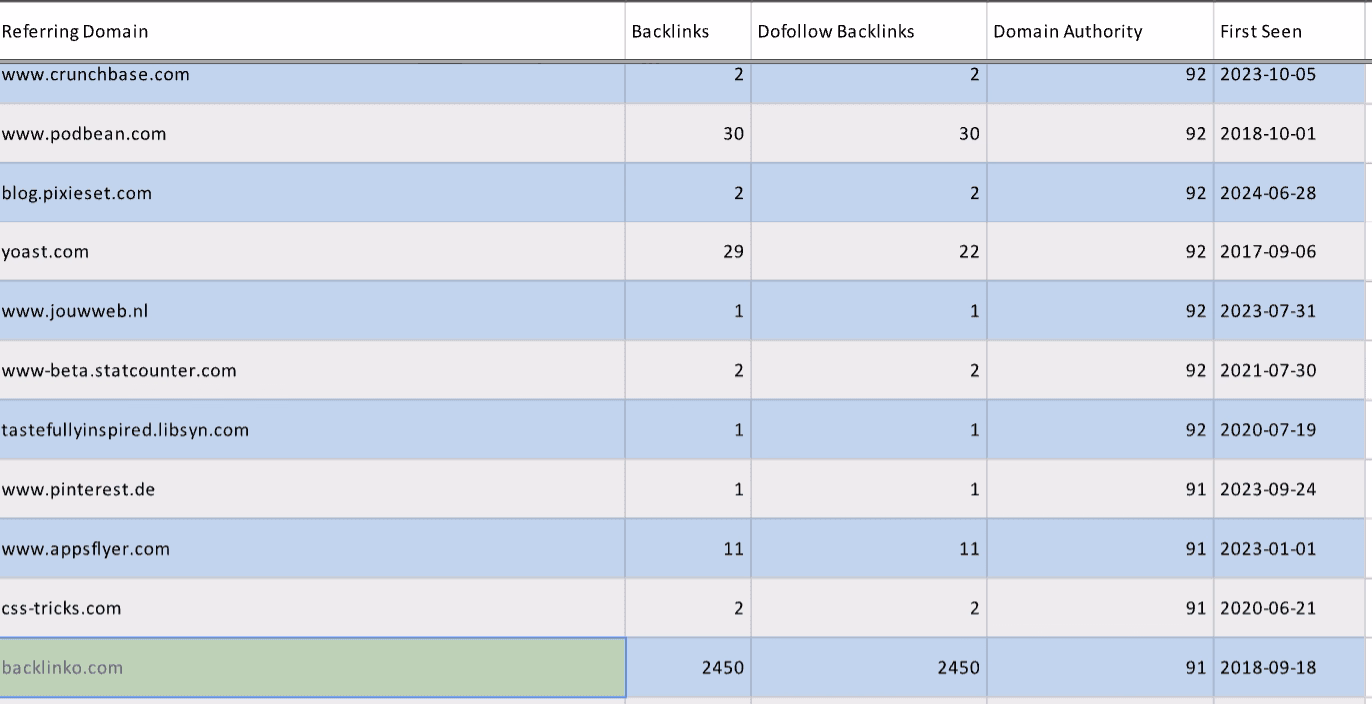Click Domain Authority 92 in yoast row
This screenshot has width=1372, height=704.
pos(1100,252)
